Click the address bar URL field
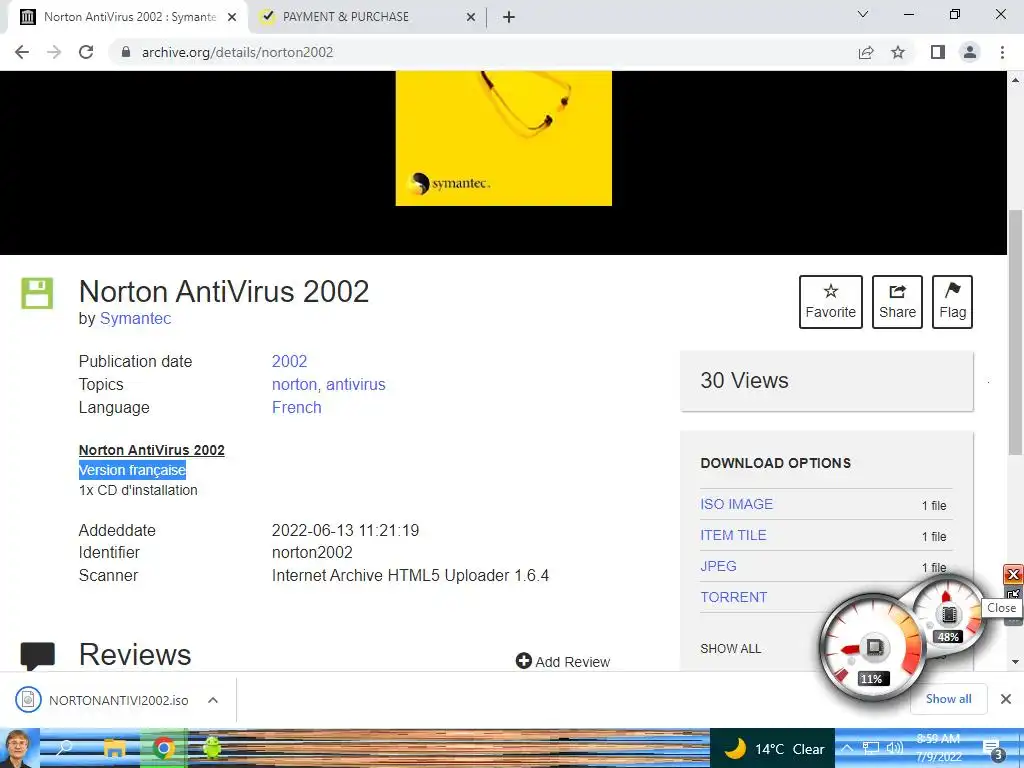 pyautogui.click(x=483, y=52)
